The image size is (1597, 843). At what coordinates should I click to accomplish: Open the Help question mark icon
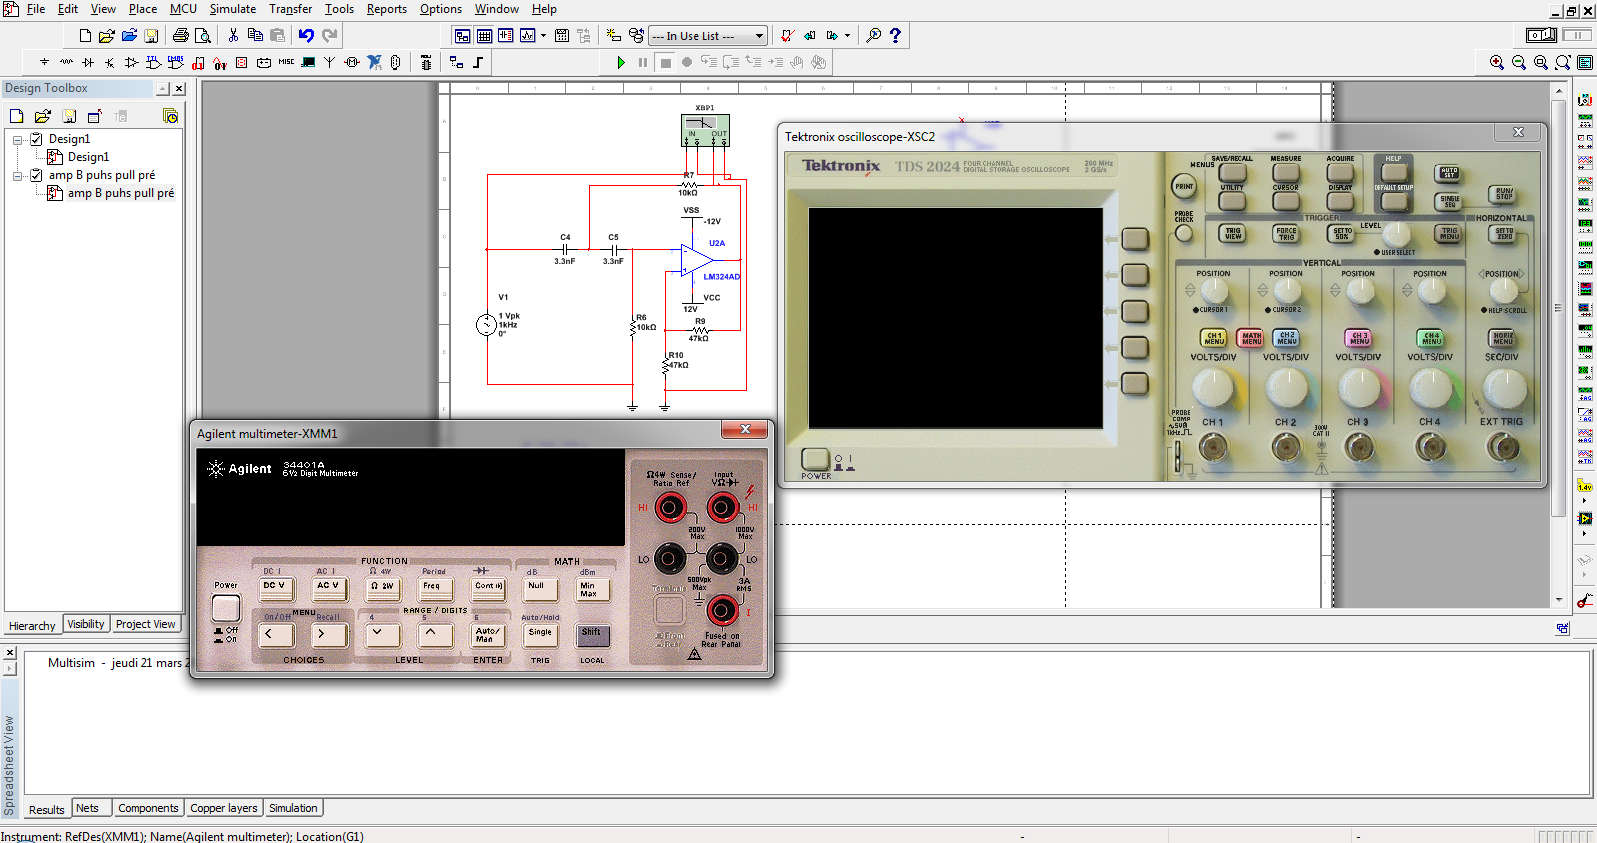[895, 36]
